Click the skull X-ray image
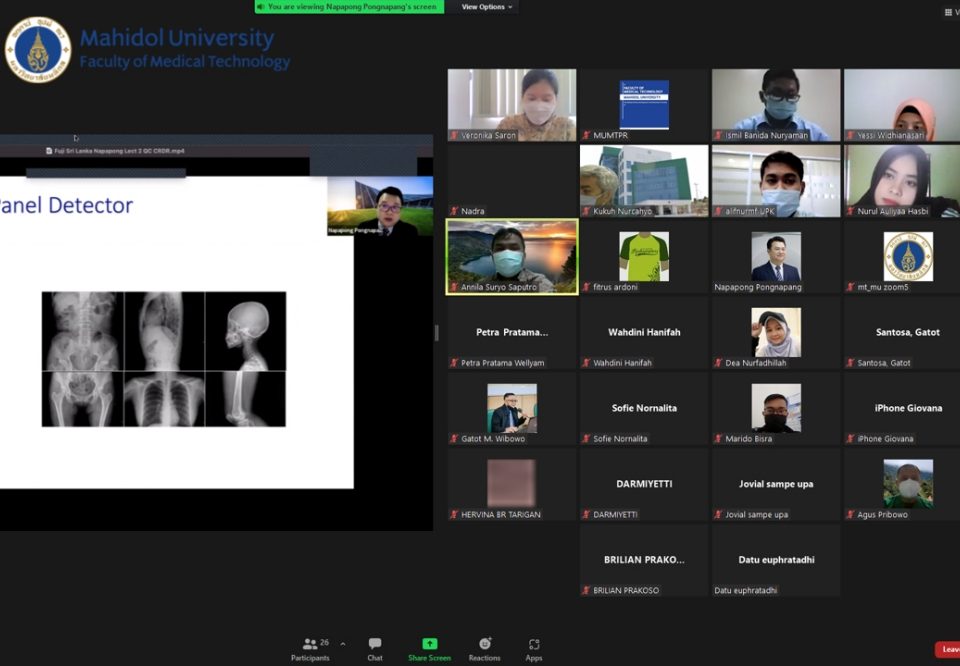This screenshot has width=960, height=666. (245, 331)
